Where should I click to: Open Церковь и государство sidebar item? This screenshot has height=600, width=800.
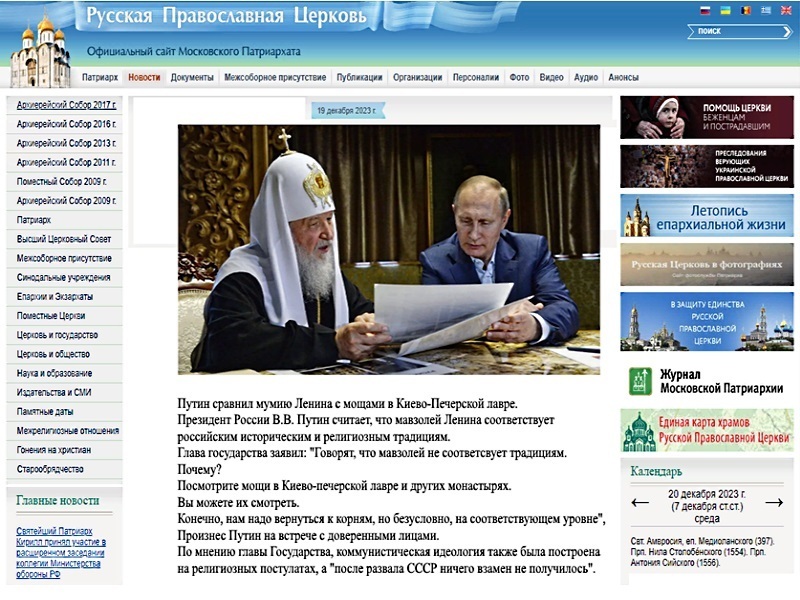click(x=60, y=335)
